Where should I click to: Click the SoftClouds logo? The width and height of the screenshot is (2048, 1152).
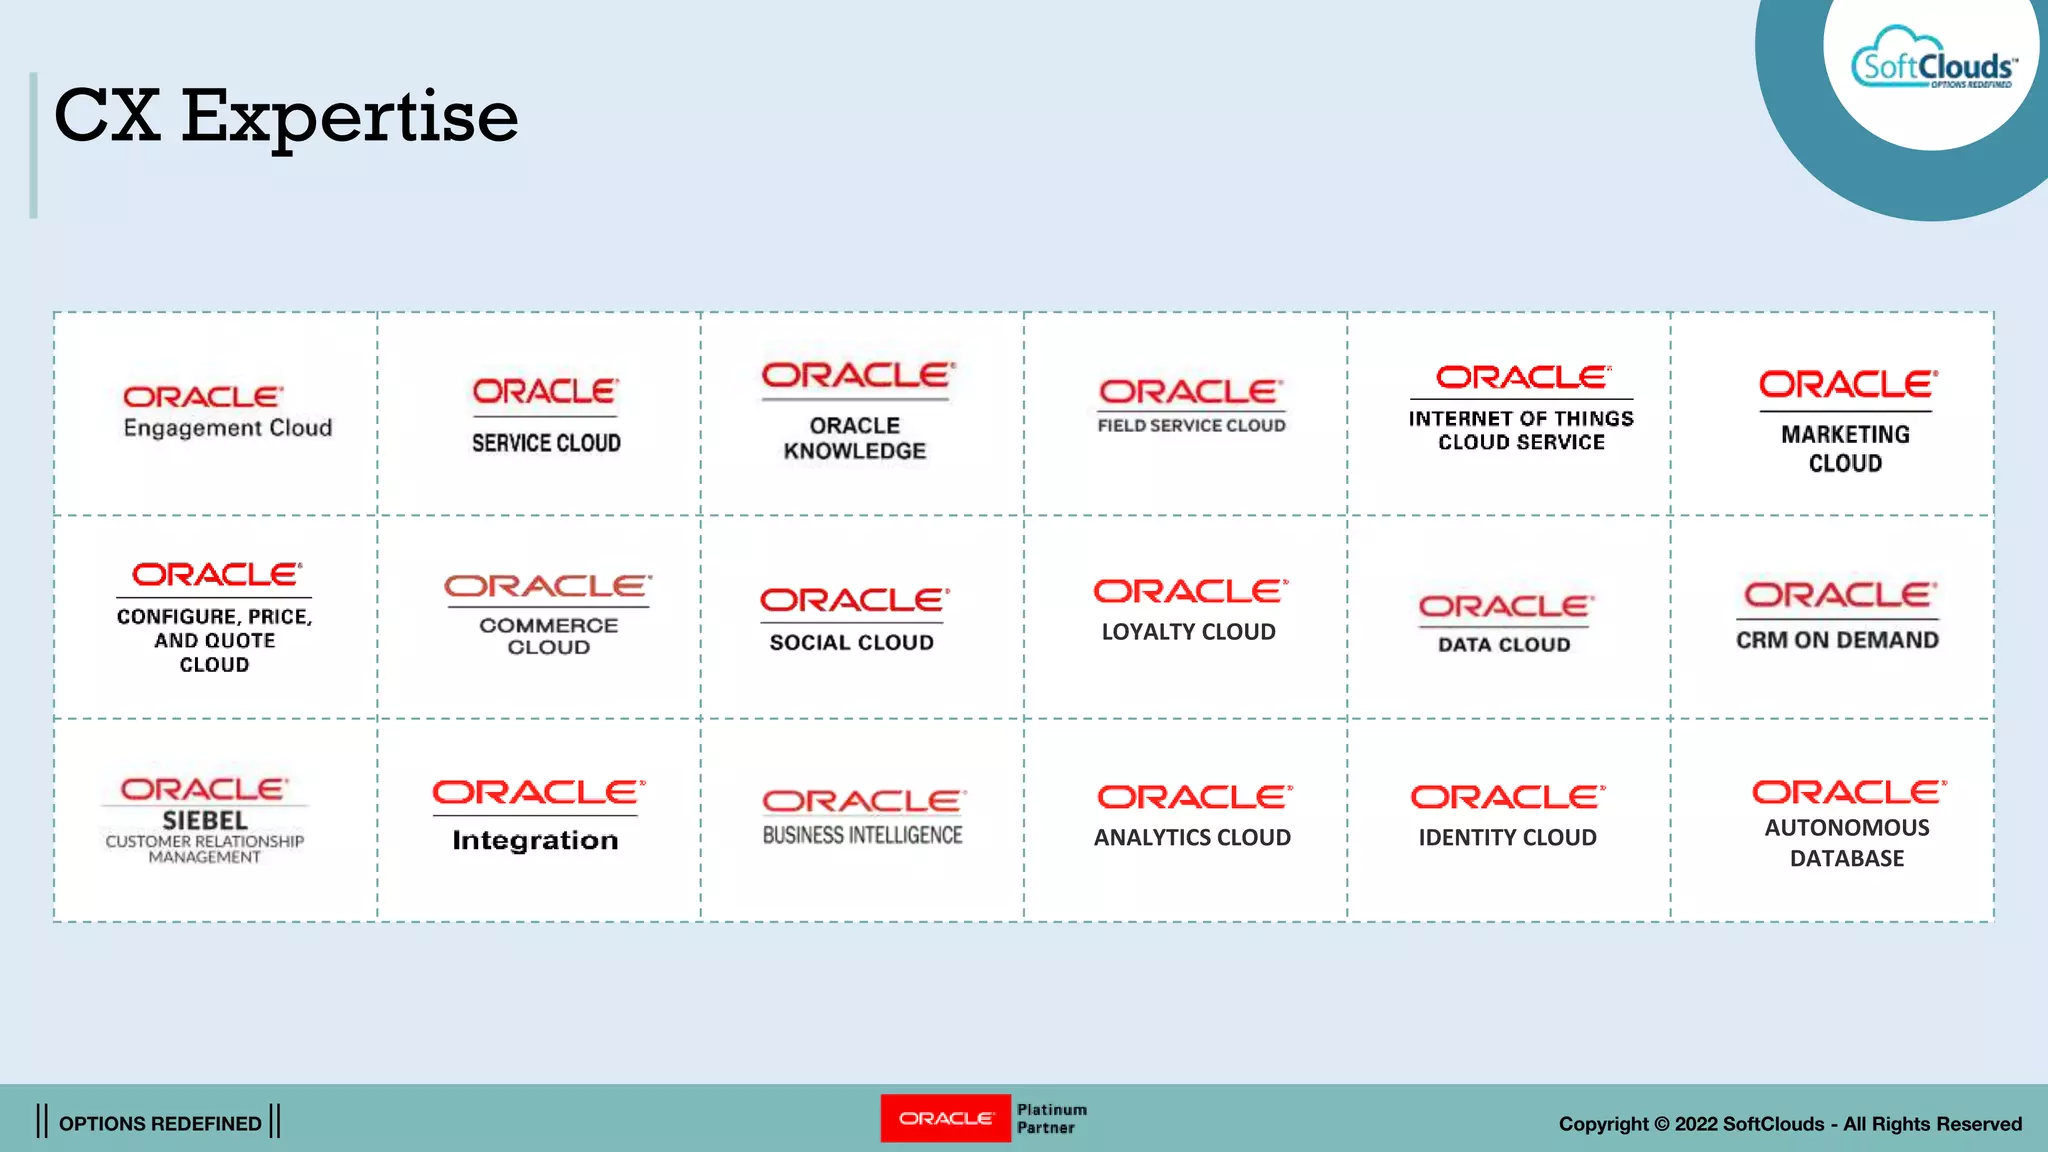point(1932,62)
